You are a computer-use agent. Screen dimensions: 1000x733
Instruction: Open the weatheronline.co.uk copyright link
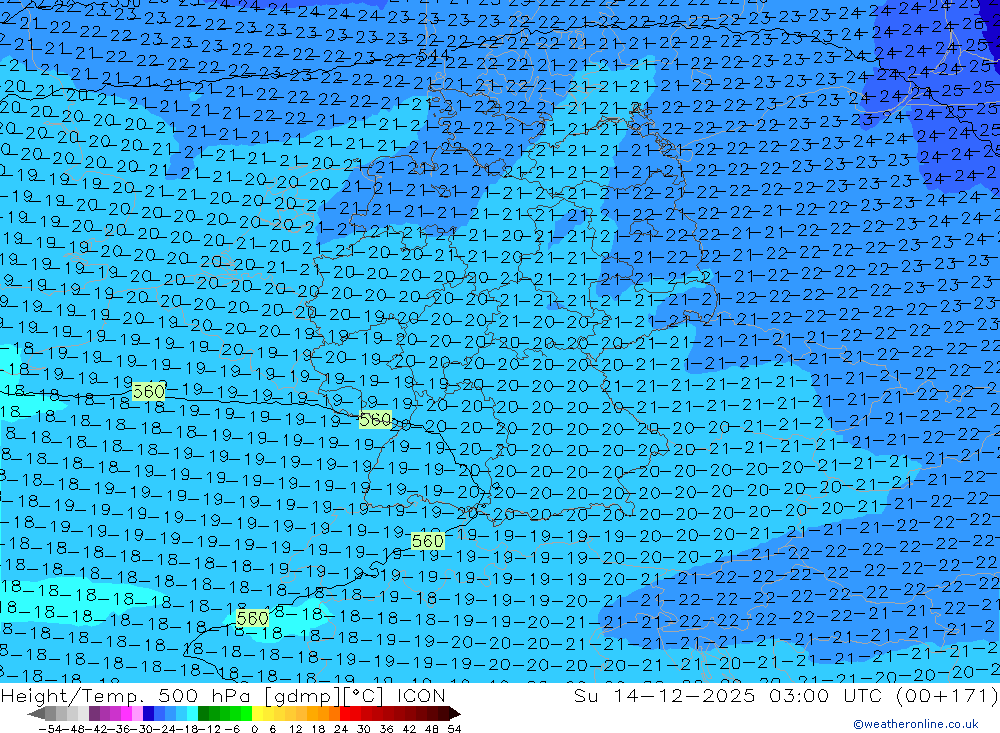(x=916, y=724)
